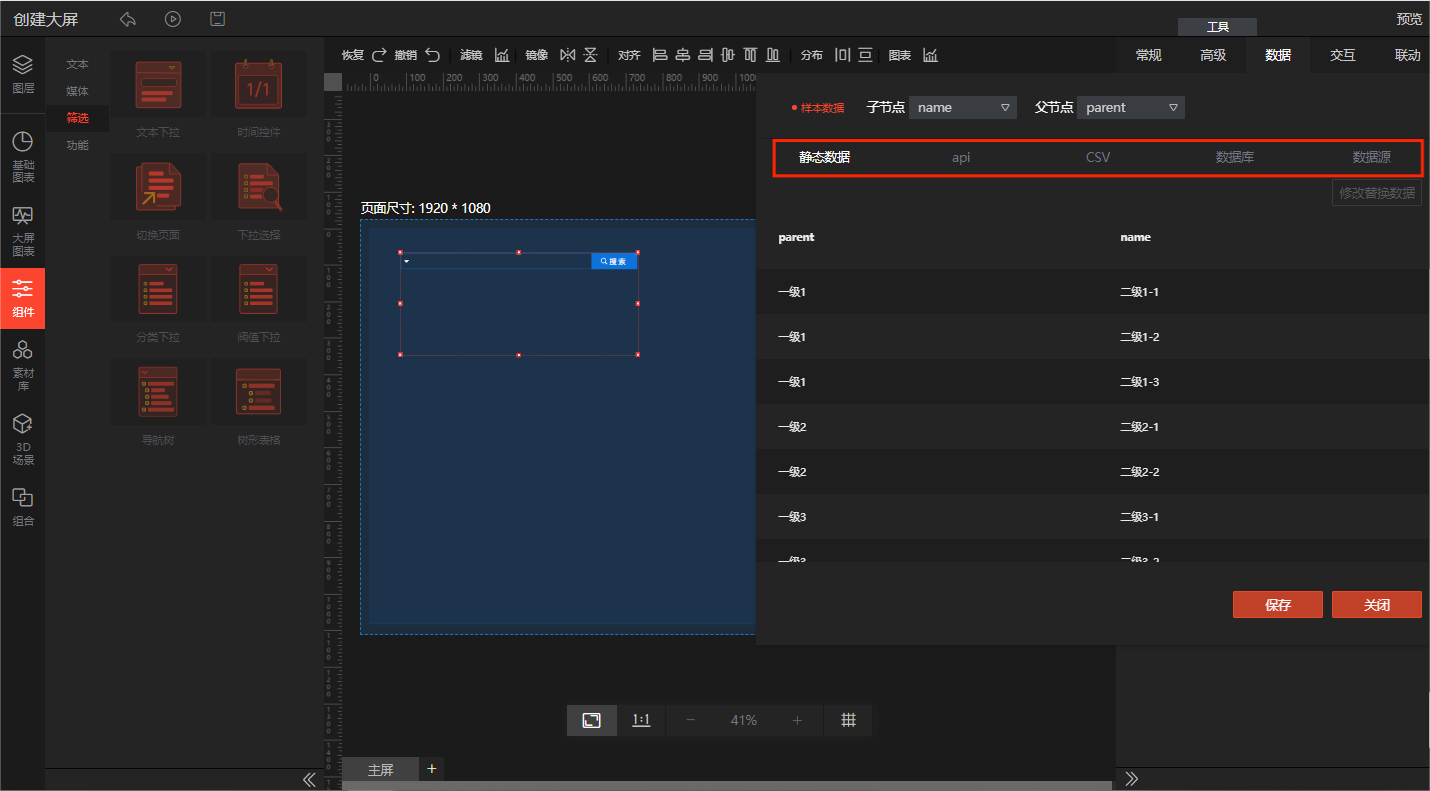This screenshot has height=791, width=1430.
Task: Align selected items to left edge
Action: pyautogui.click(x=659, y=55)
